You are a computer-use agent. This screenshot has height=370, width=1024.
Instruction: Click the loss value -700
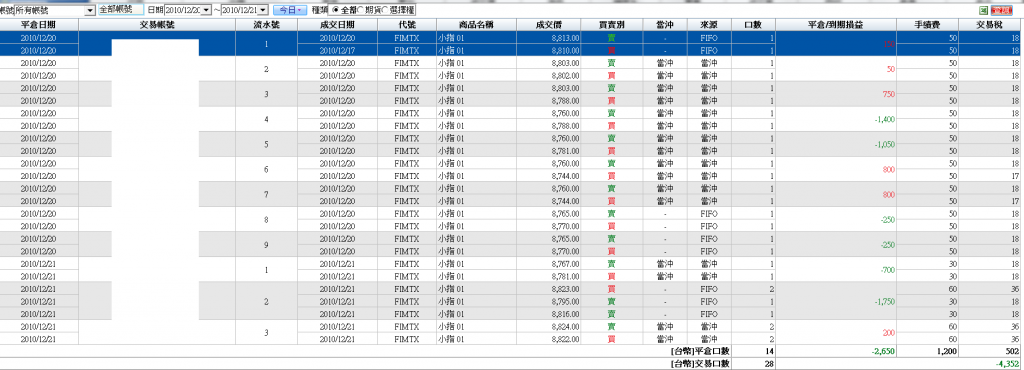click(887, 270)
